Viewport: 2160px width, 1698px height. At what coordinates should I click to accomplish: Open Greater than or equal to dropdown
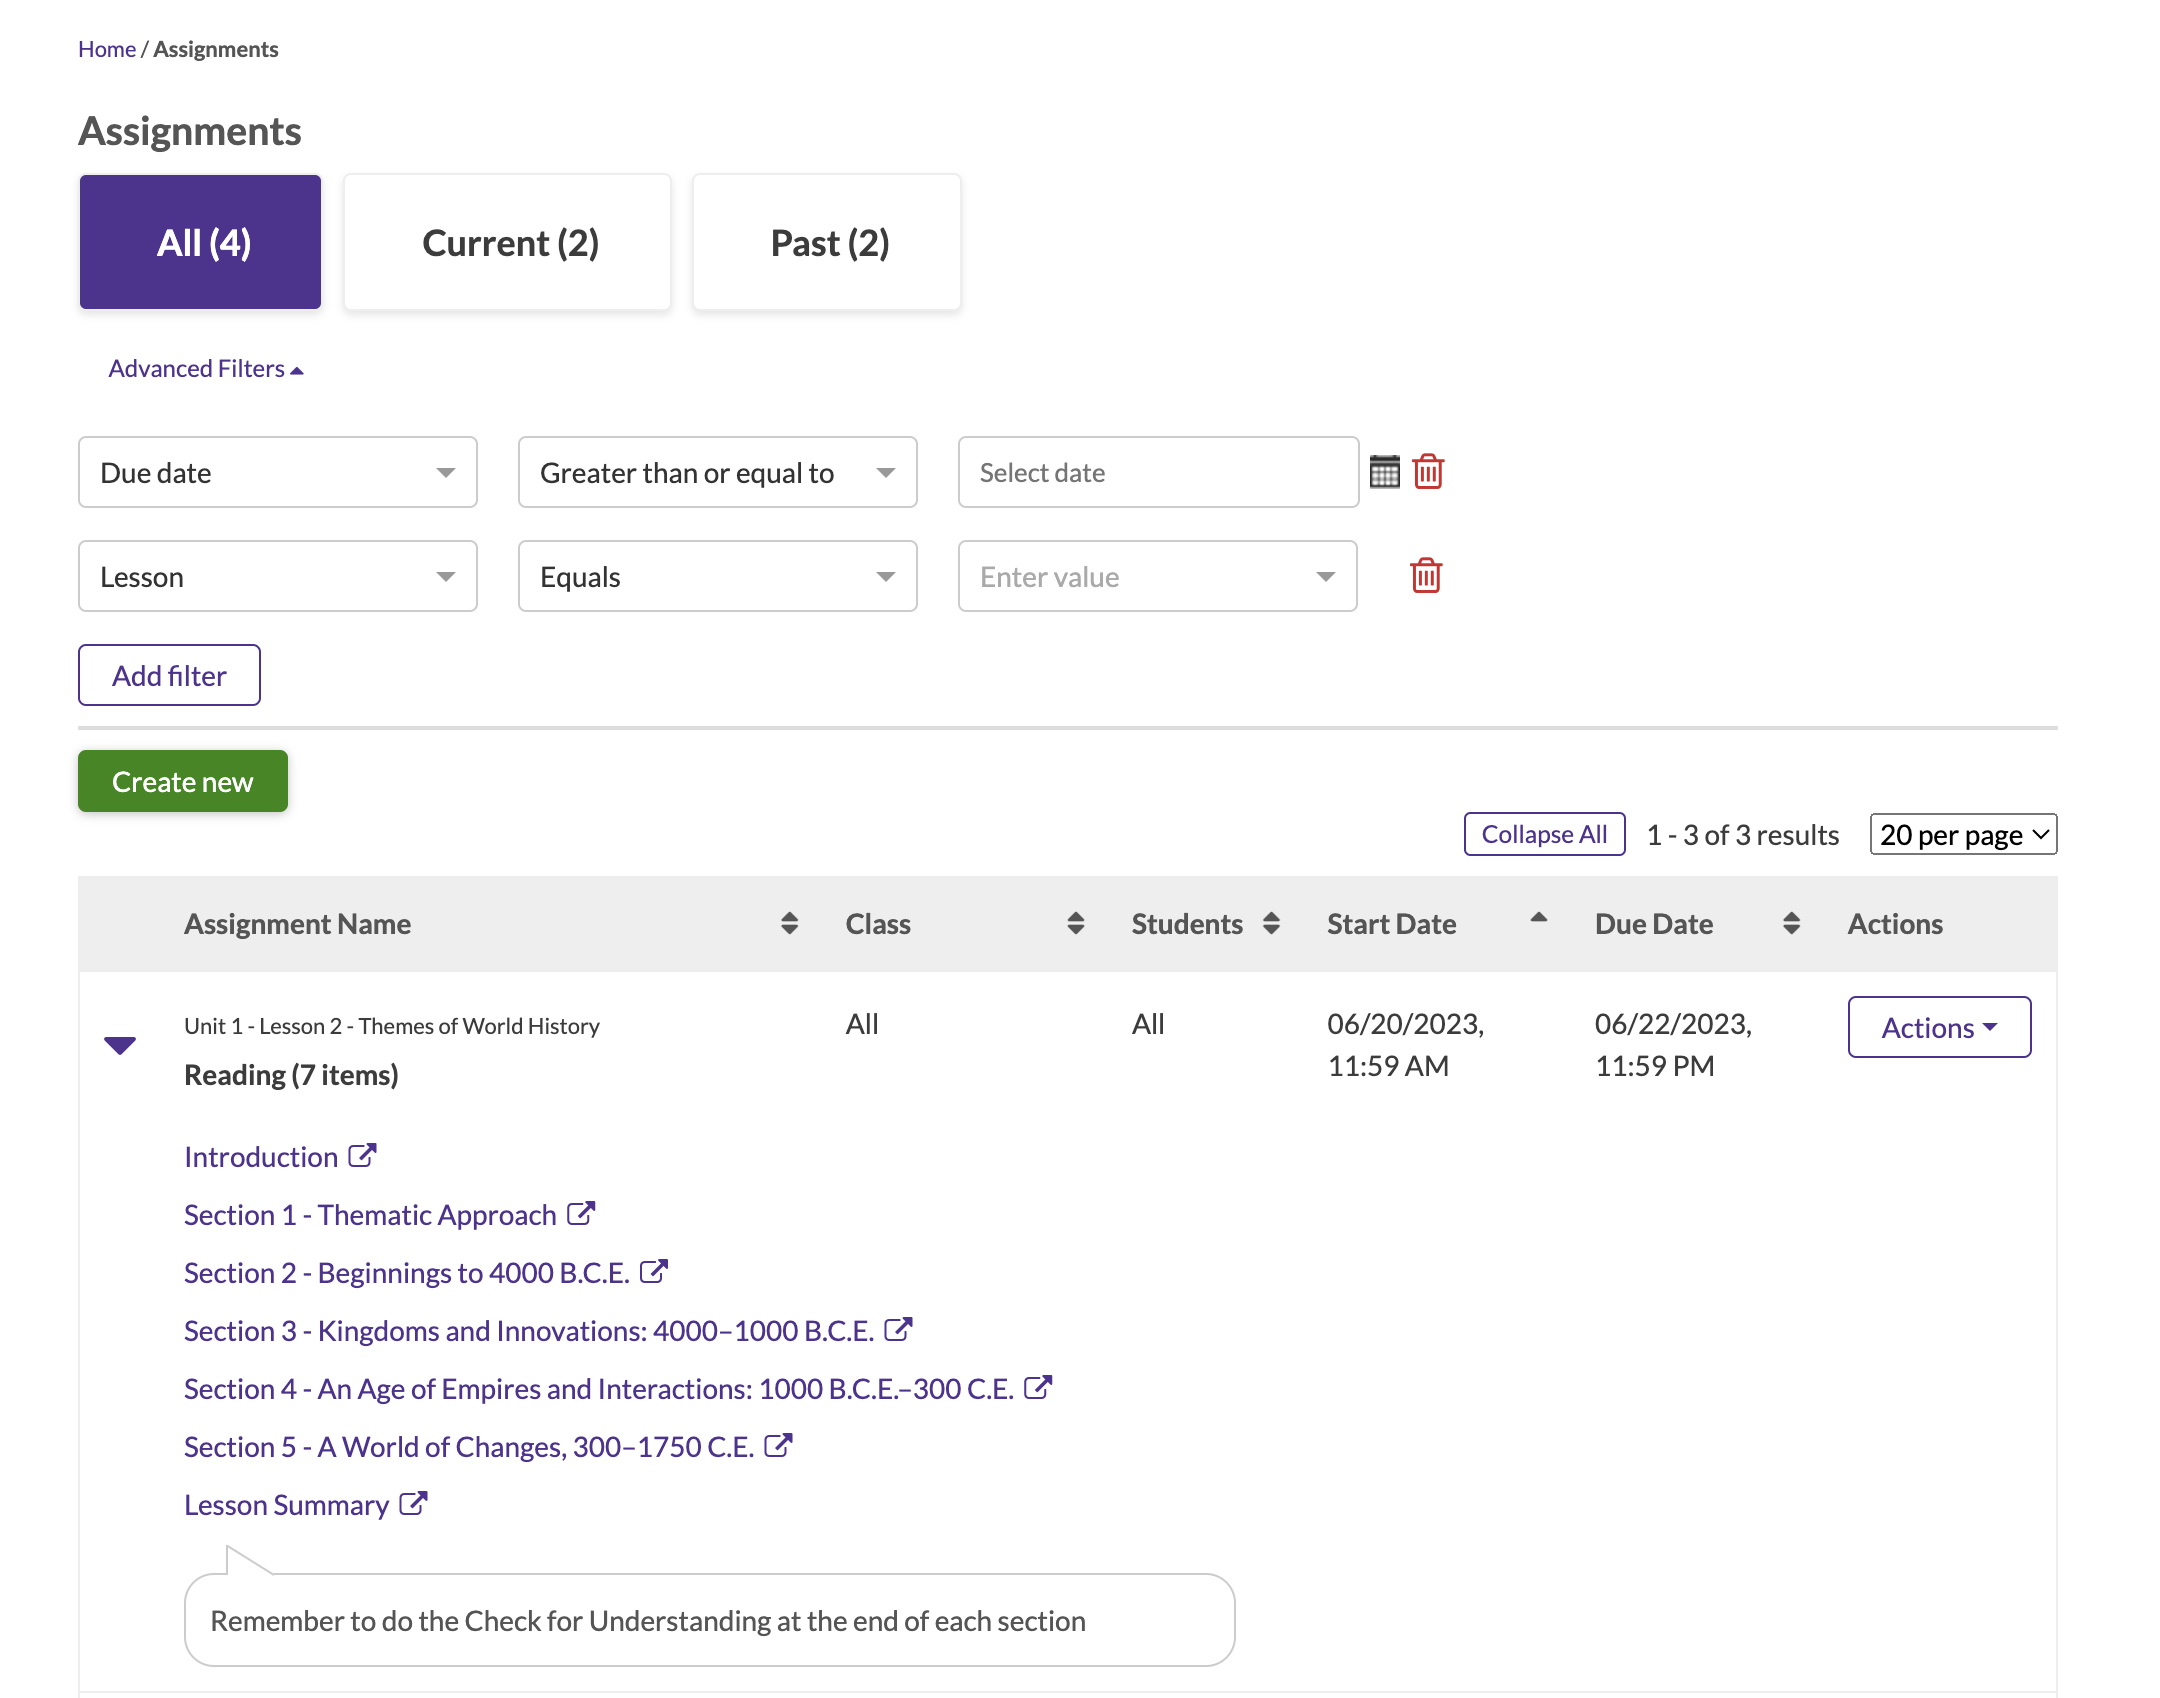pyautogui.click(x=717, y=472)
